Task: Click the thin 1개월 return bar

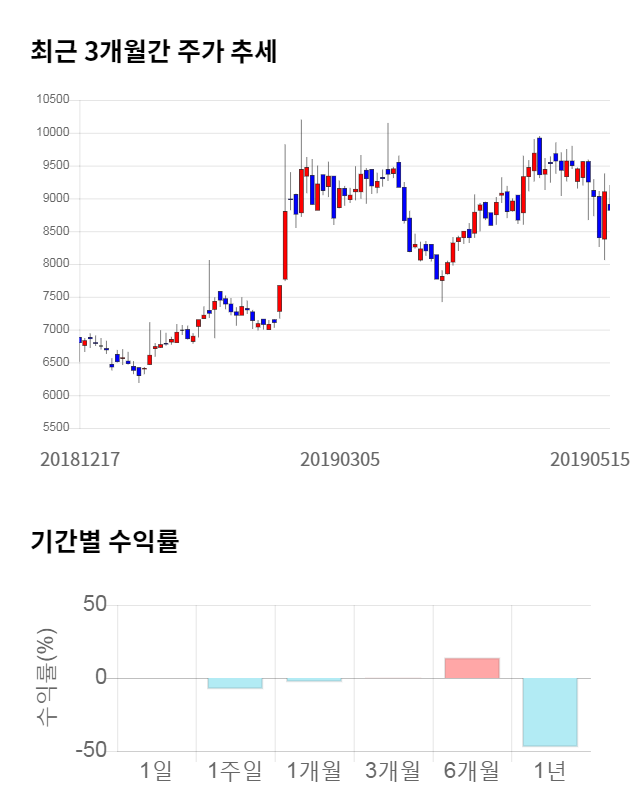Action: 314,680
